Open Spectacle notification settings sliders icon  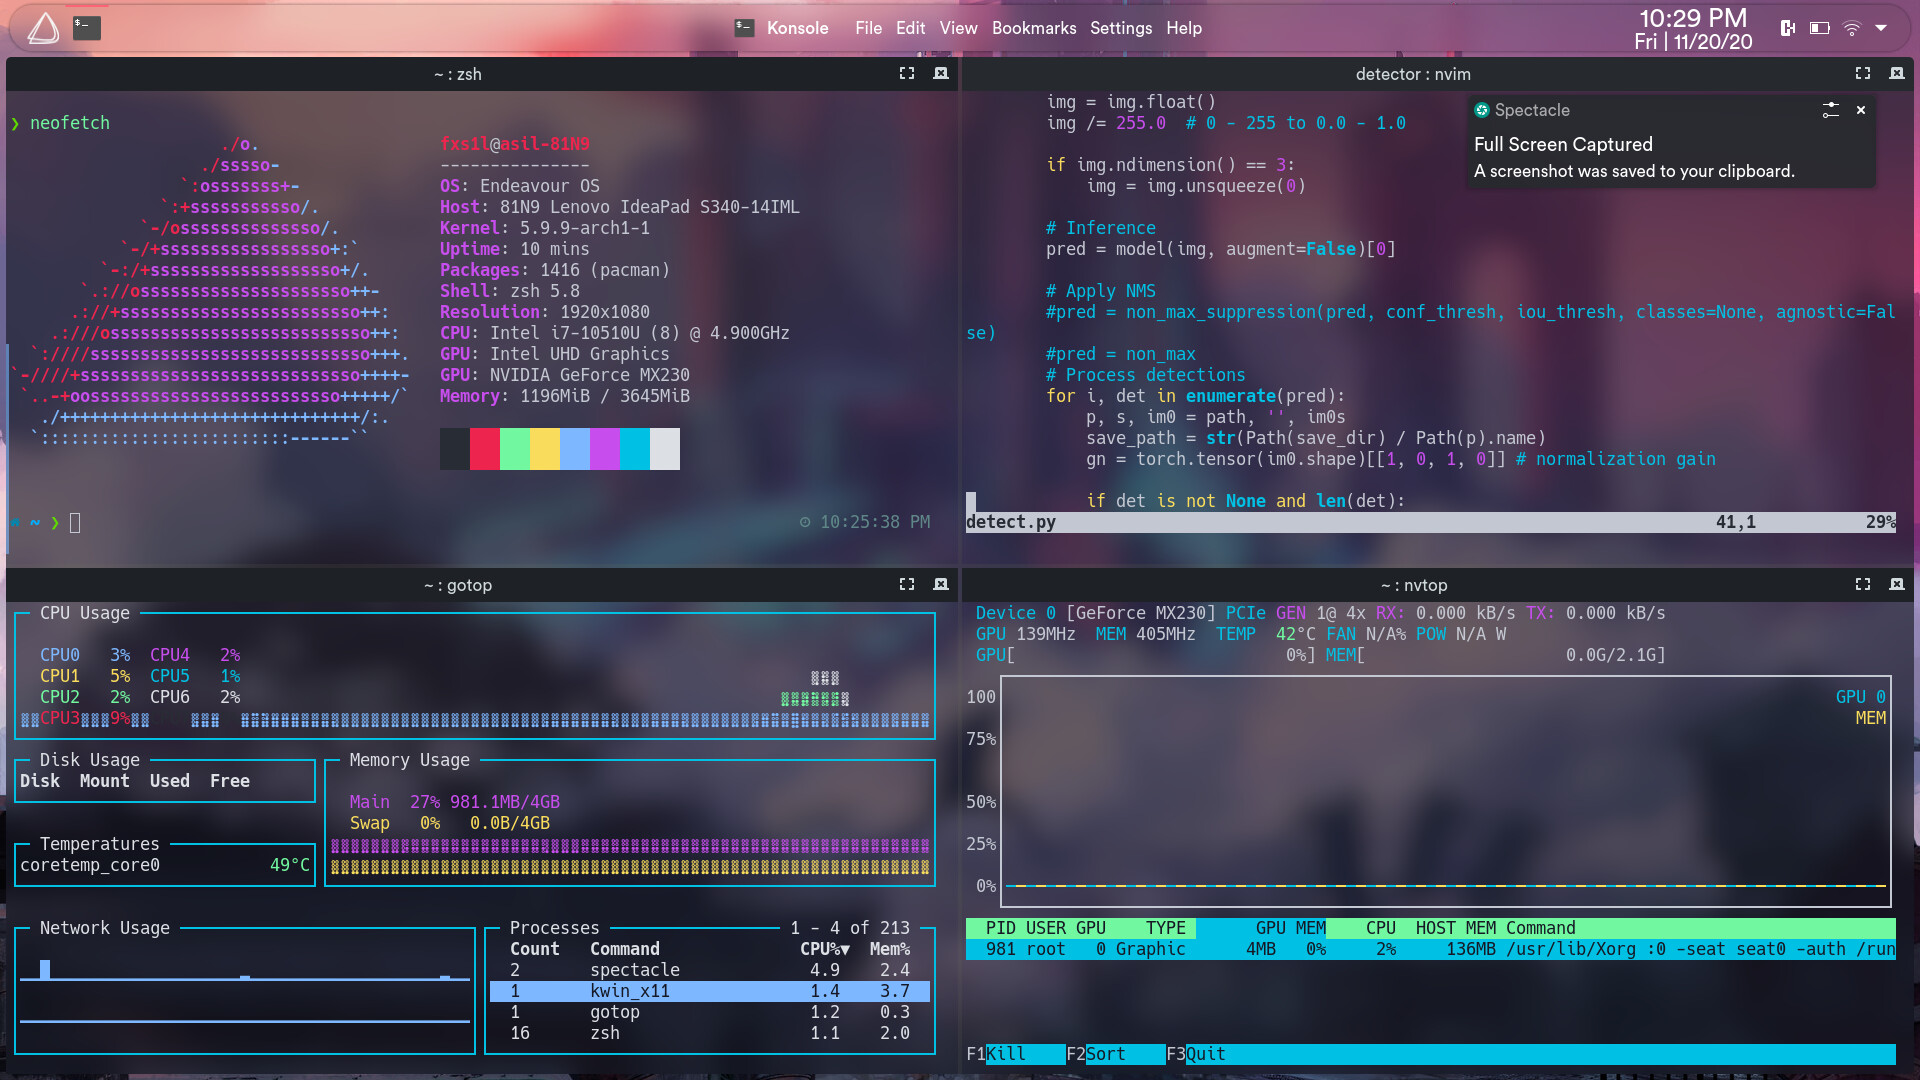click(x=1830, y=110)
